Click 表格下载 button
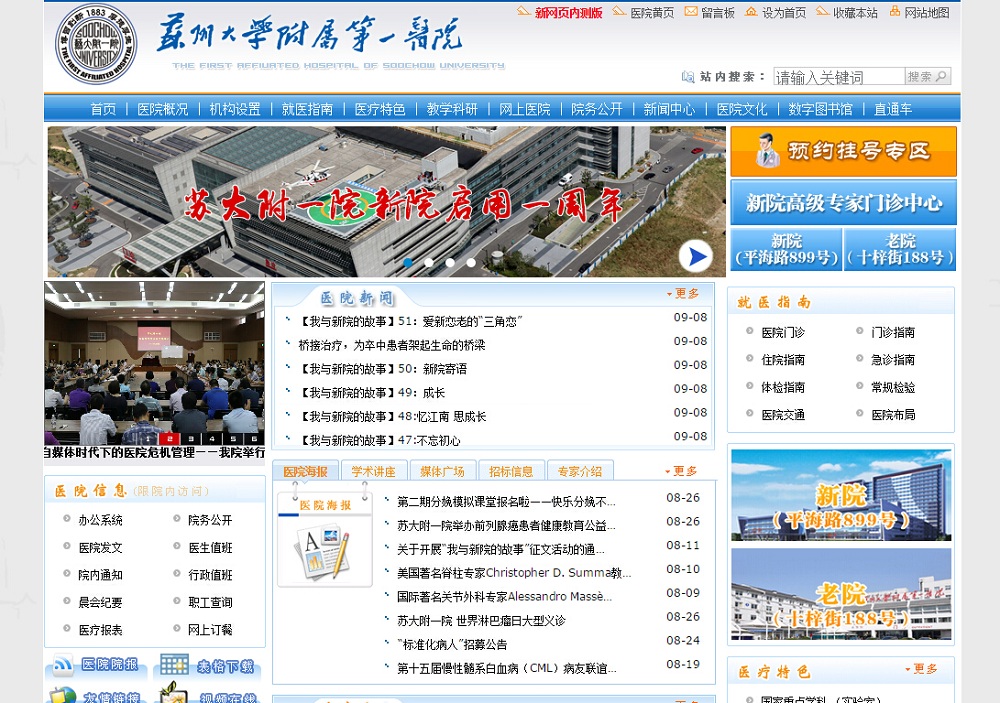 pyautogui.click(x=207, y=665)
